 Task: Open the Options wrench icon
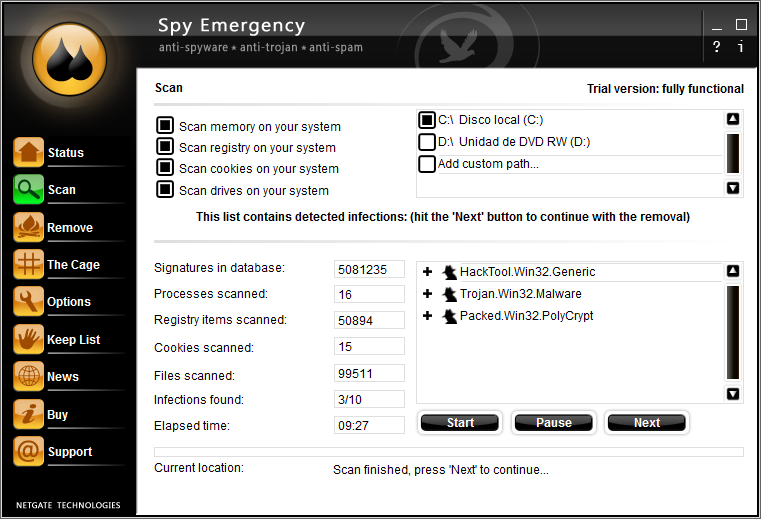(28, 301)
